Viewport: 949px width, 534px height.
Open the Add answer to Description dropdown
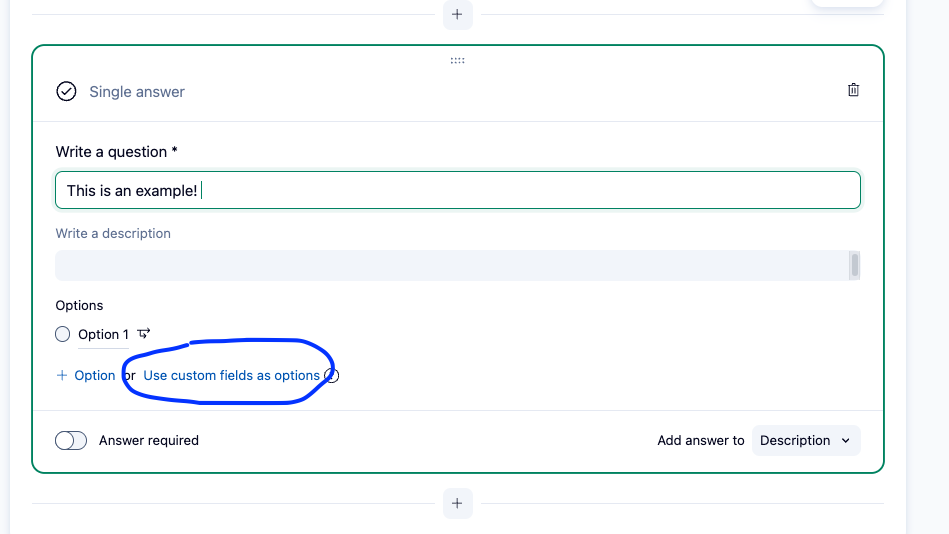click(805, 440)
